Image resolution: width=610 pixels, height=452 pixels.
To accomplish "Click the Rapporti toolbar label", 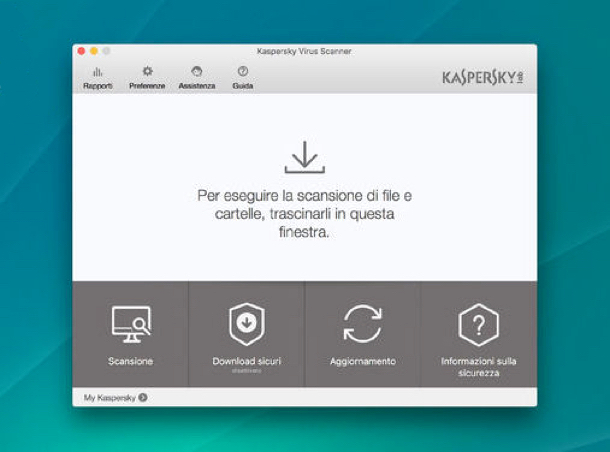I will pos(98,86).
